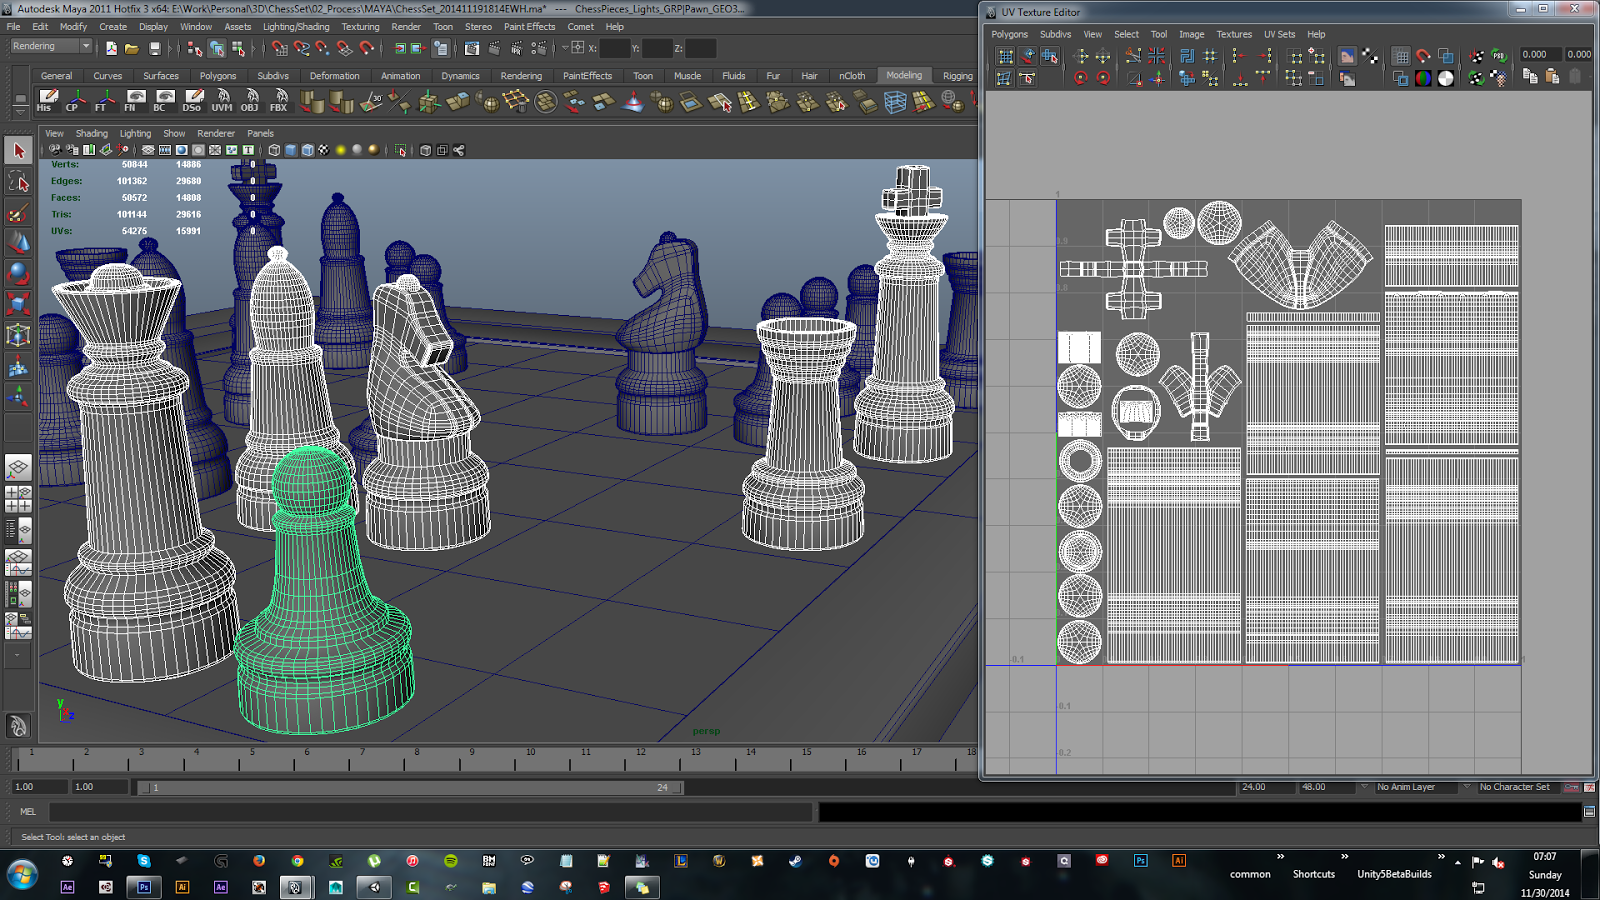Image resolution: width=1600 pixels, height=900 pixels.
Task: Pick the Lasso select tool
Action: [18, 182]
